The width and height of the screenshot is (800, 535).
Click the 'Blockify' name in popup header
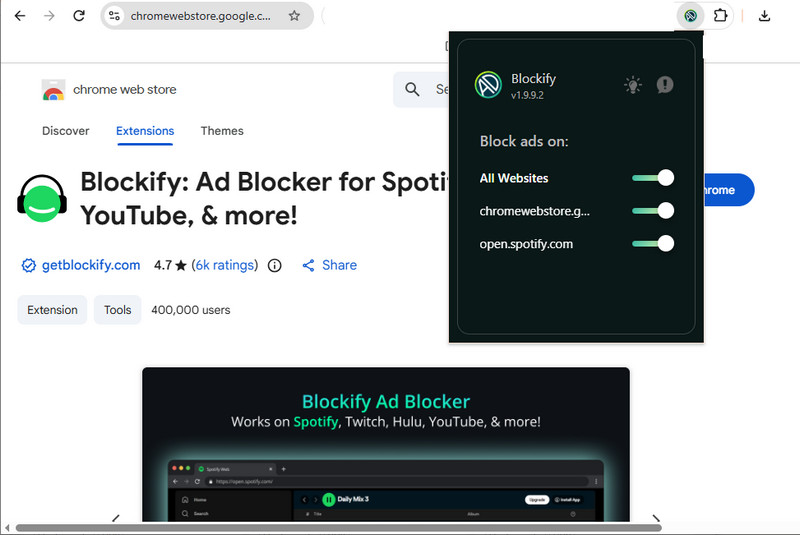pos(533,79)
